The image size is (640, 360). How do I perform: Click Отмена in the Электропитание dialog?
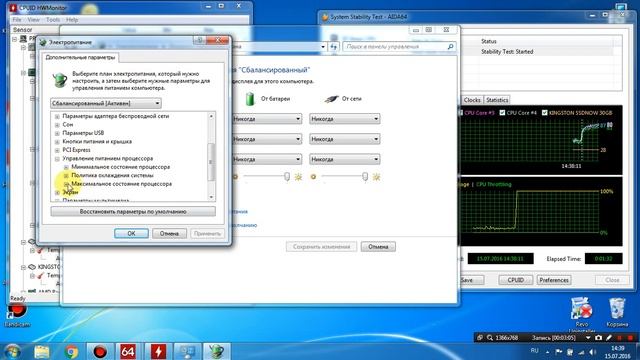coord(169,233)
